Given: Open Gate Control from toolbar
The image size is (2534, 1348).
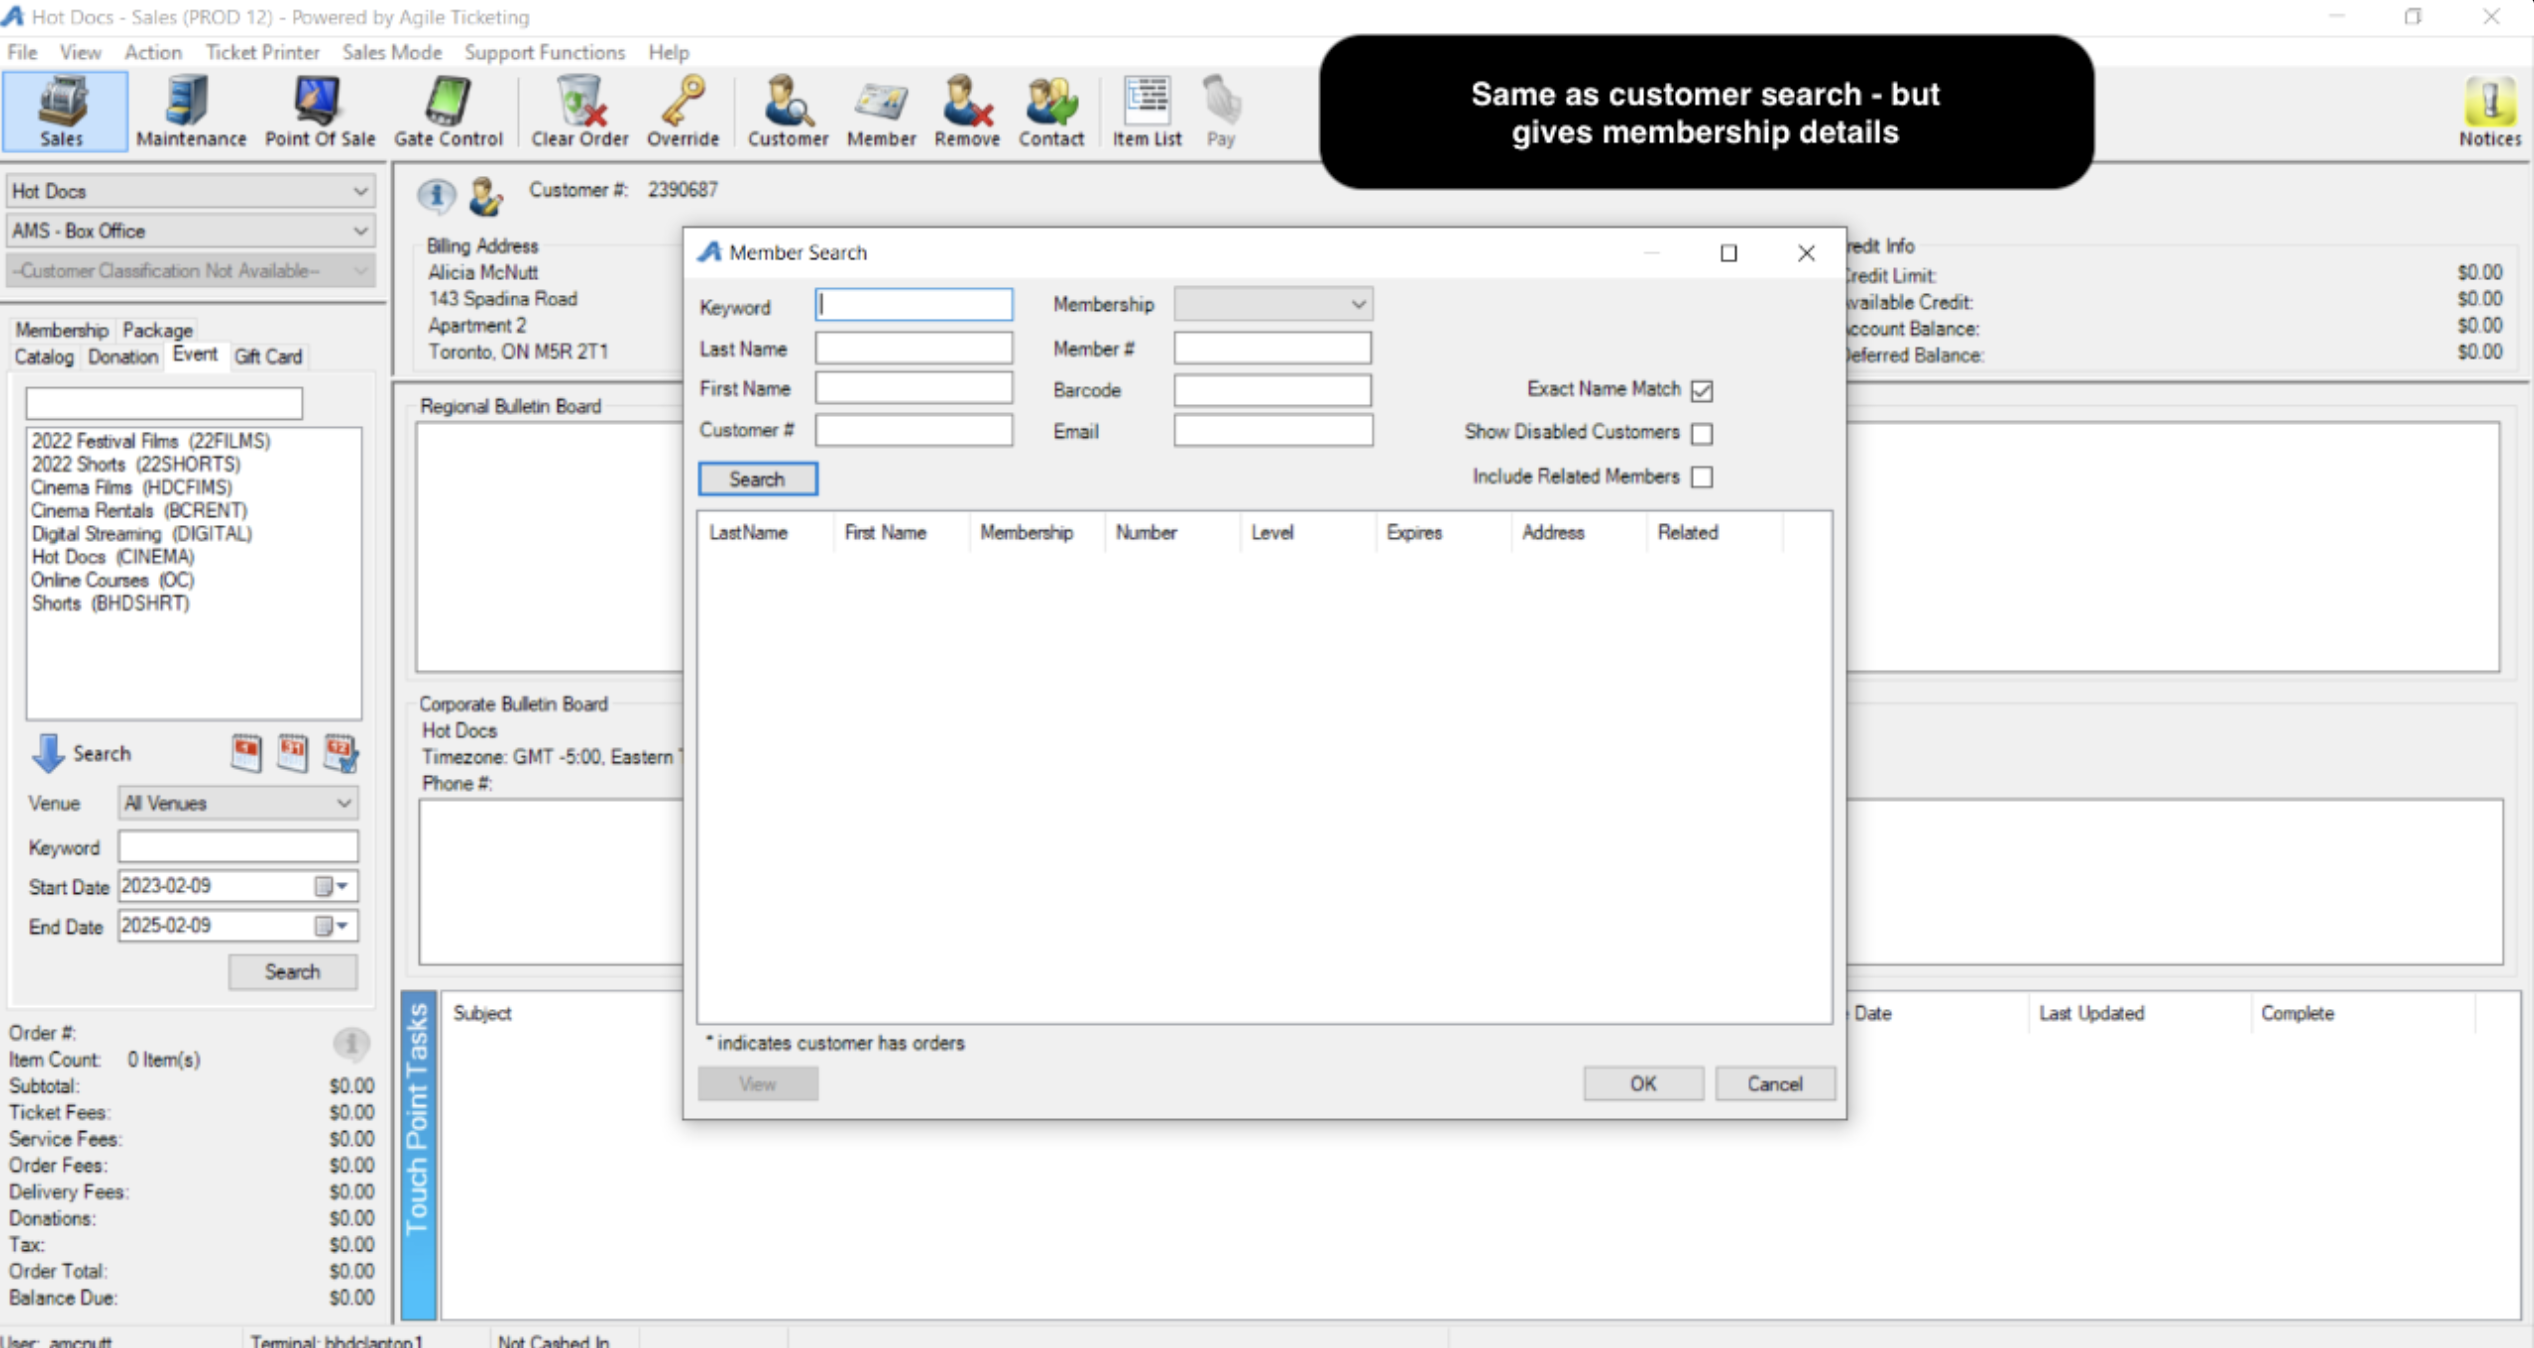Looking at the screenshot, I should pyautogui.click(x=447, y=110).
